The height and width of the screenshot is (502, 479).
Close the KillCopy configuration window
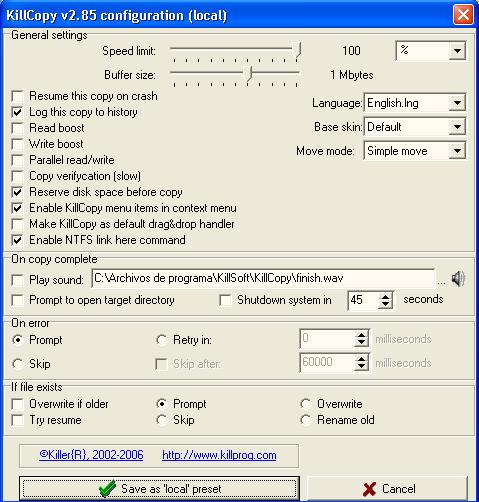[463, 15]
